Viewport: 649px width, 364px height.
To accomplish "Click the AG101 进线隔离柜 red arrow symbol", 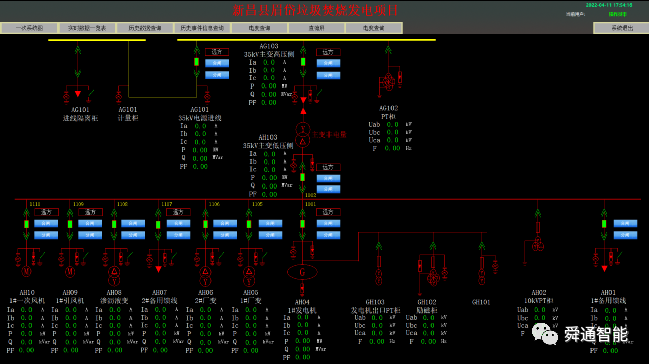I will (x=78, y=94).
